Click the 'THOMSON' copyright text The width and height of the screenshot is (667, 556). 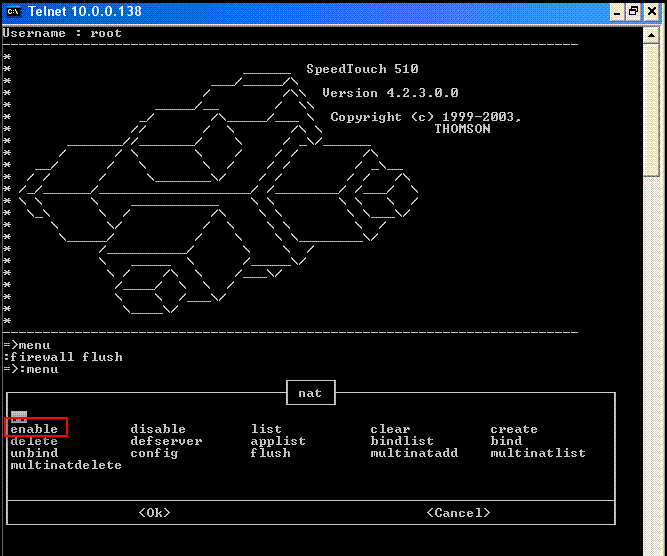[x=462, y=129]
